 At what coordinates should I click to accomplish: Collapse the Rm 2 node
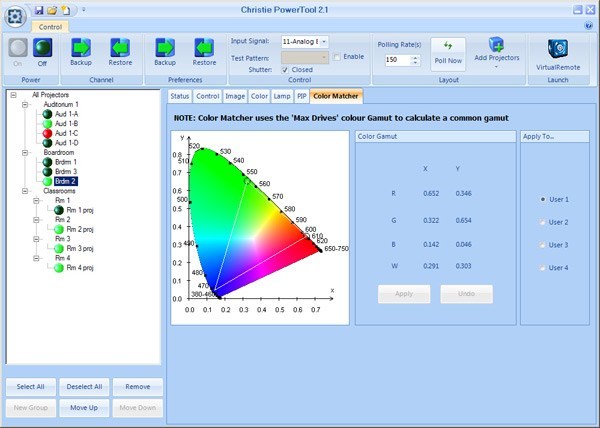(x=36, y=220)
